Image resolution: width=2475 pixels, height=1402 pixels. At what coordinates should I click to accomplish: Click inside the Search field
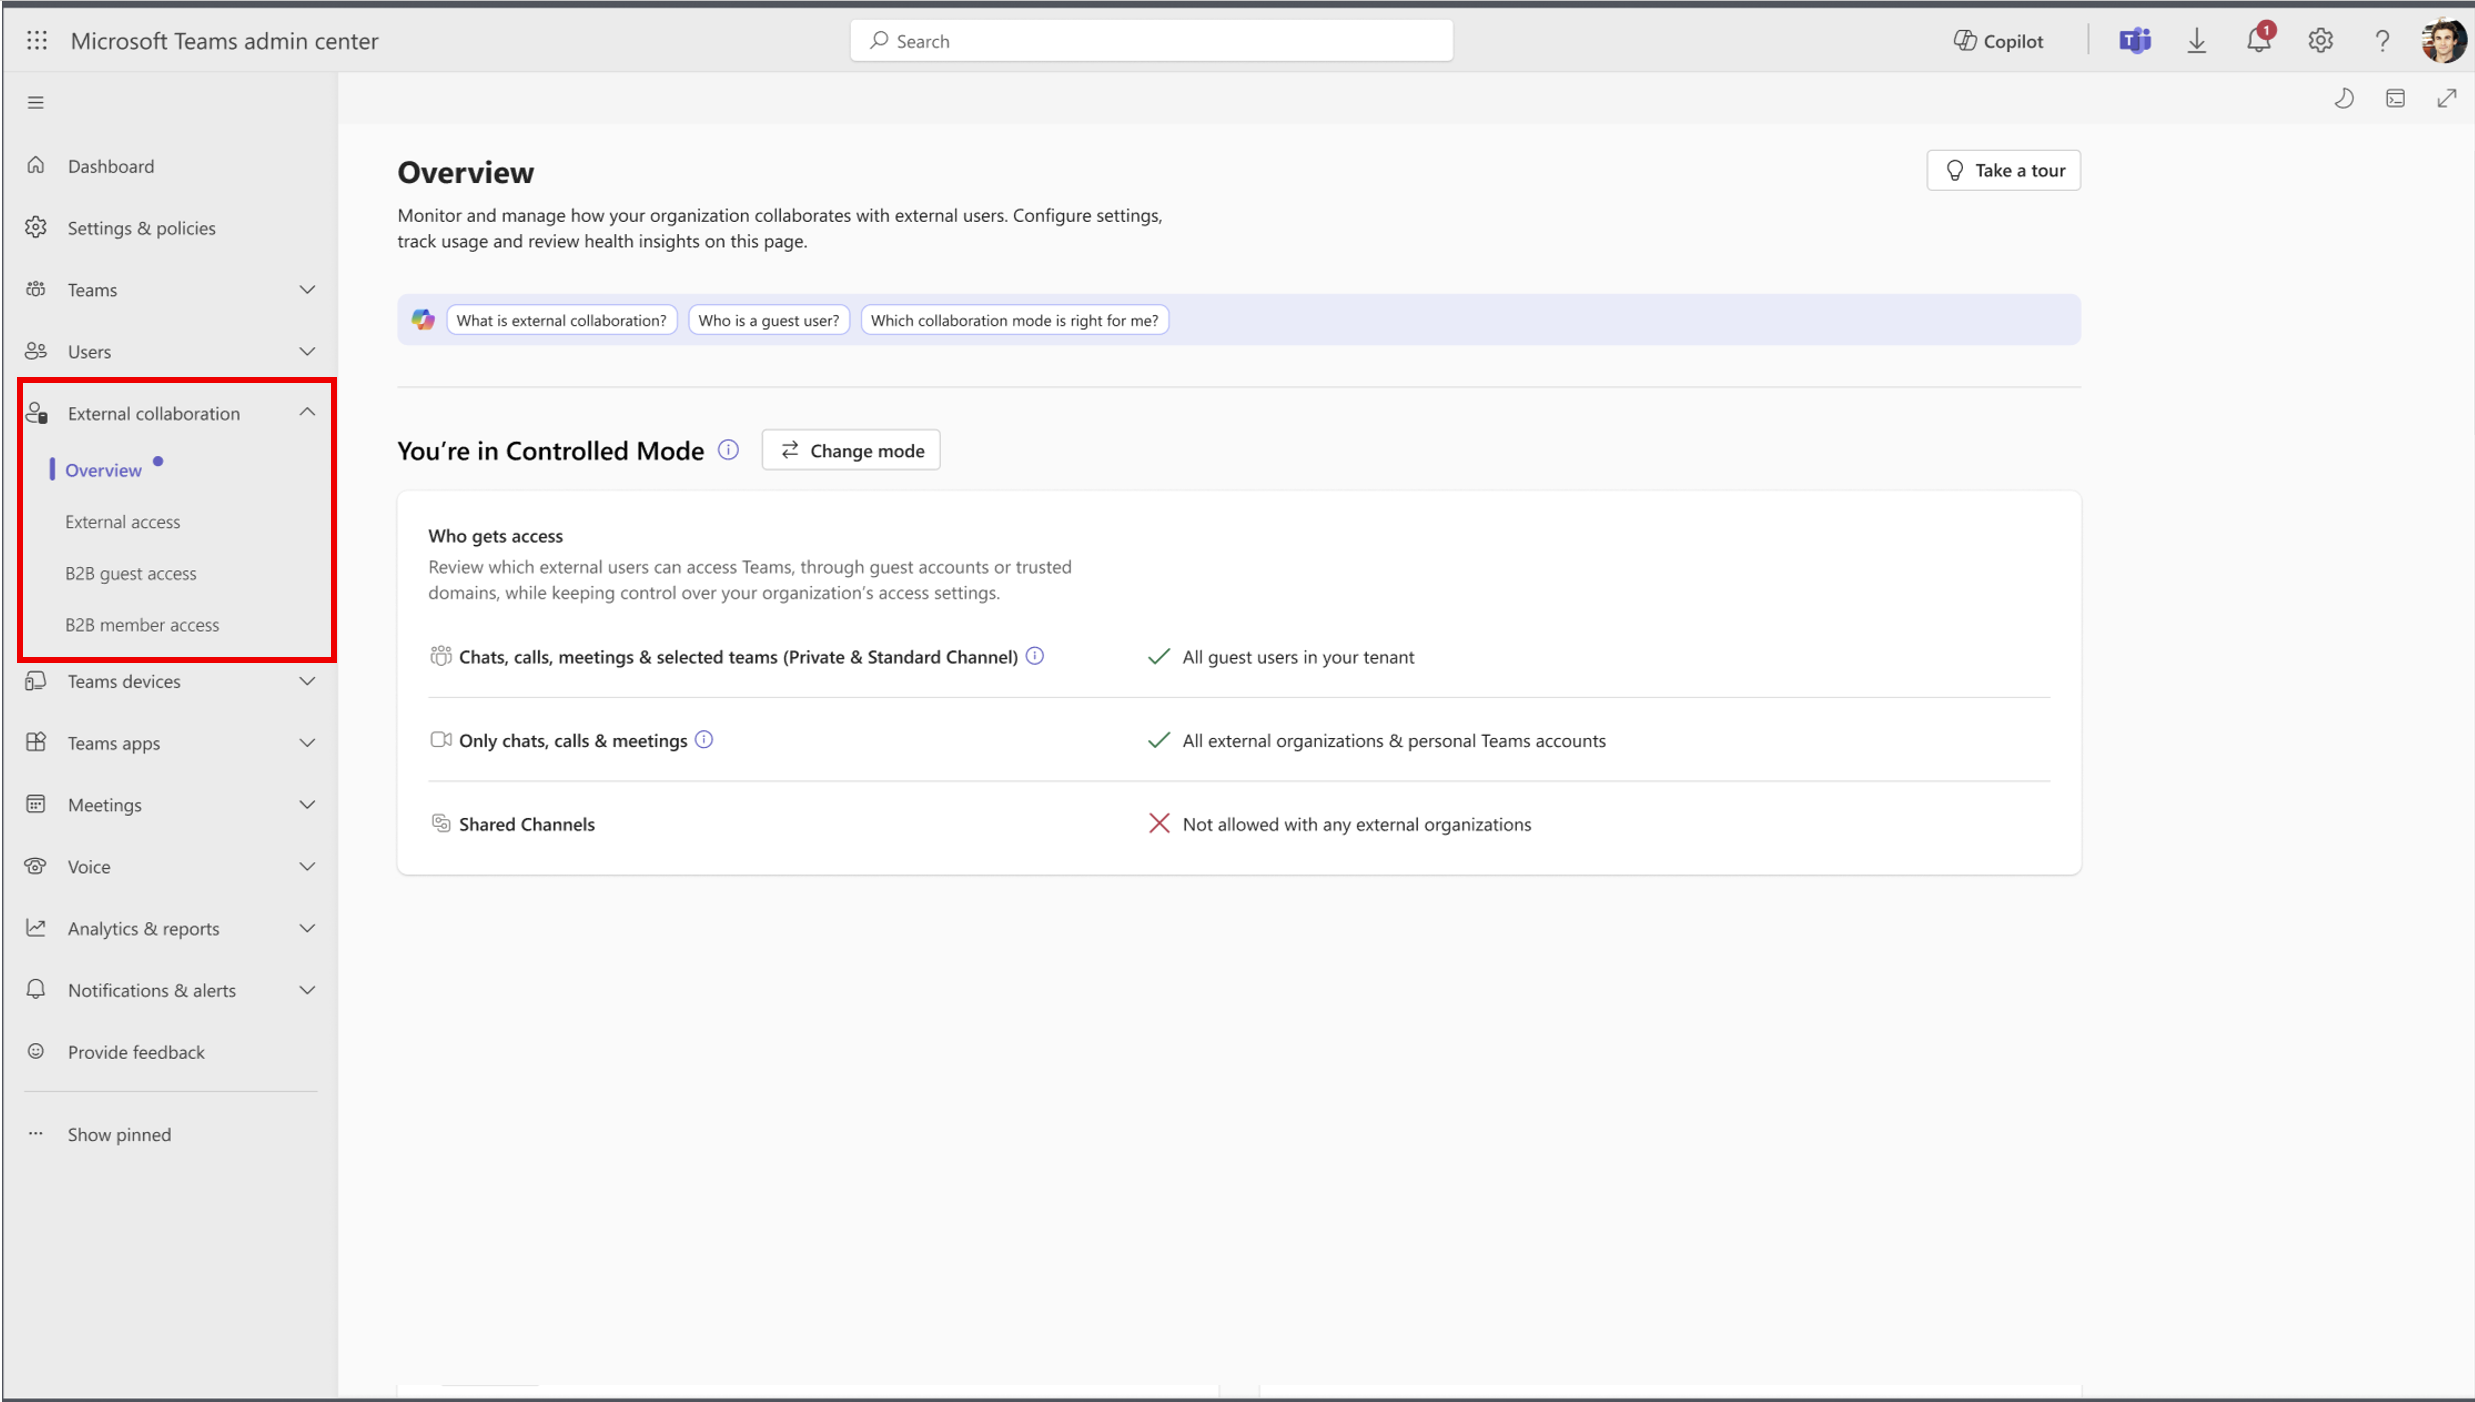(x=1150, y=40)
